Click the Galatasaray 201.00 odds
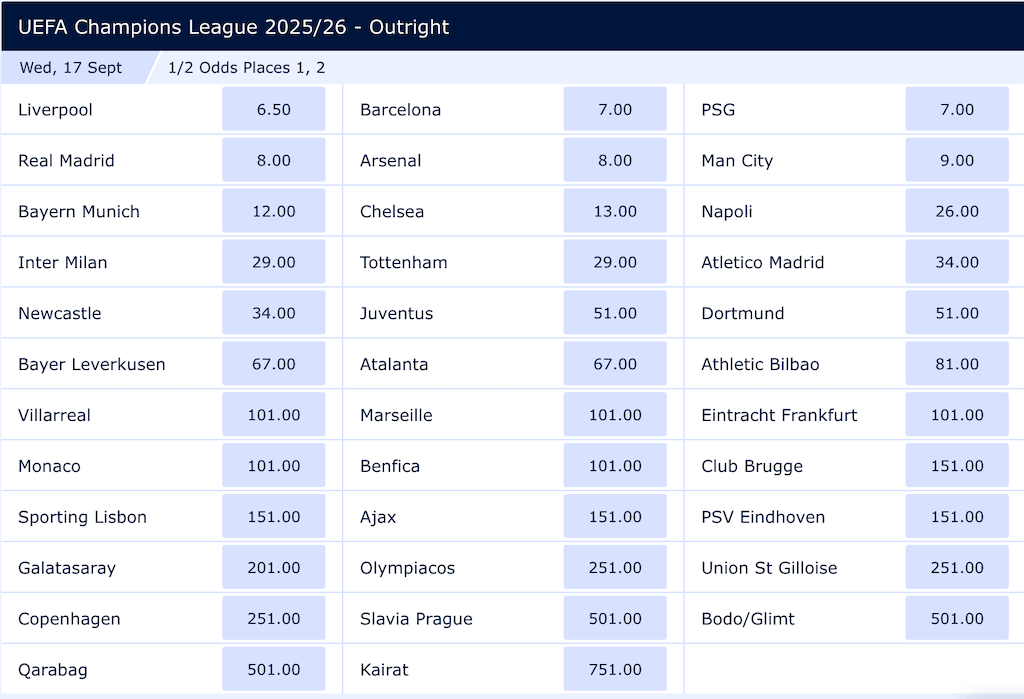The width and height of the screenshot is (1024, 699). click(273, 567)
